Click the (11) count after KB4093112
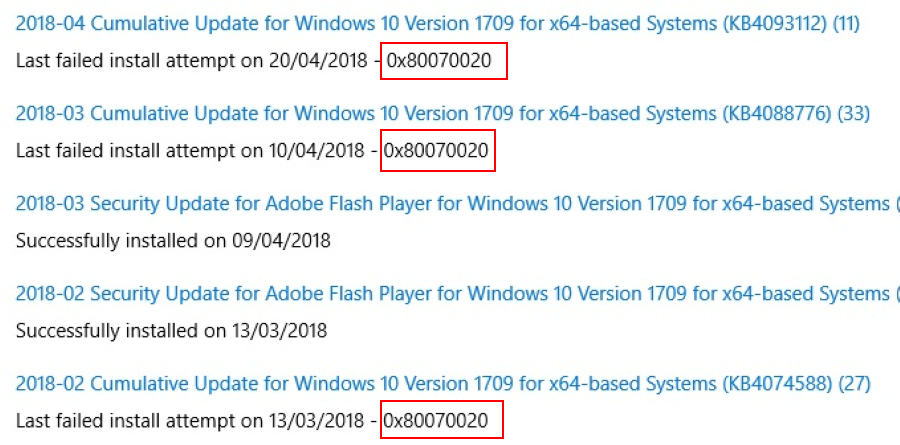 click(x=844, y=24)
